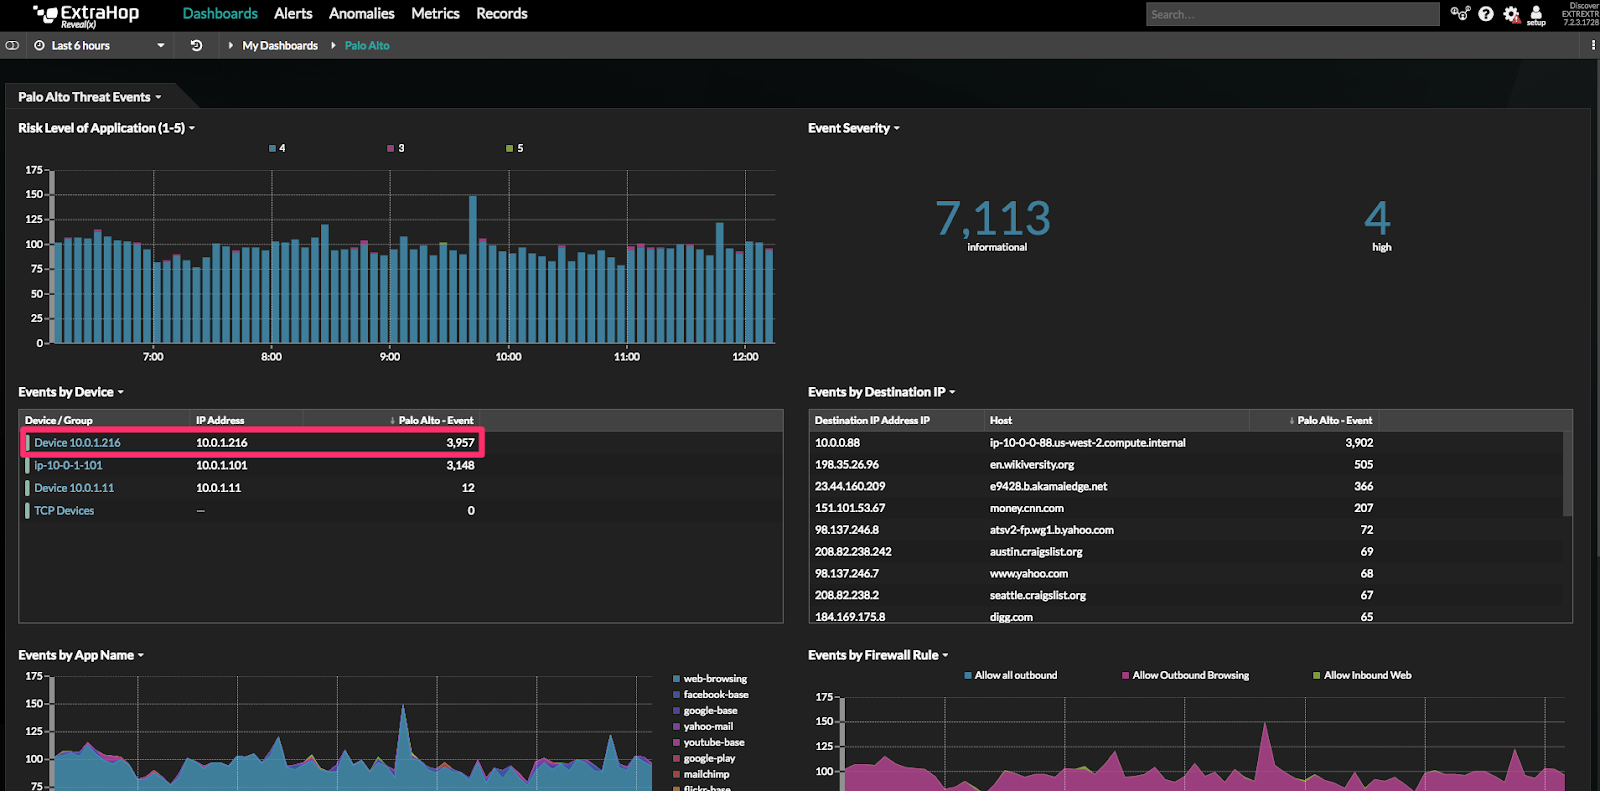Open the Events by App Name widget menu

point(81,655)
